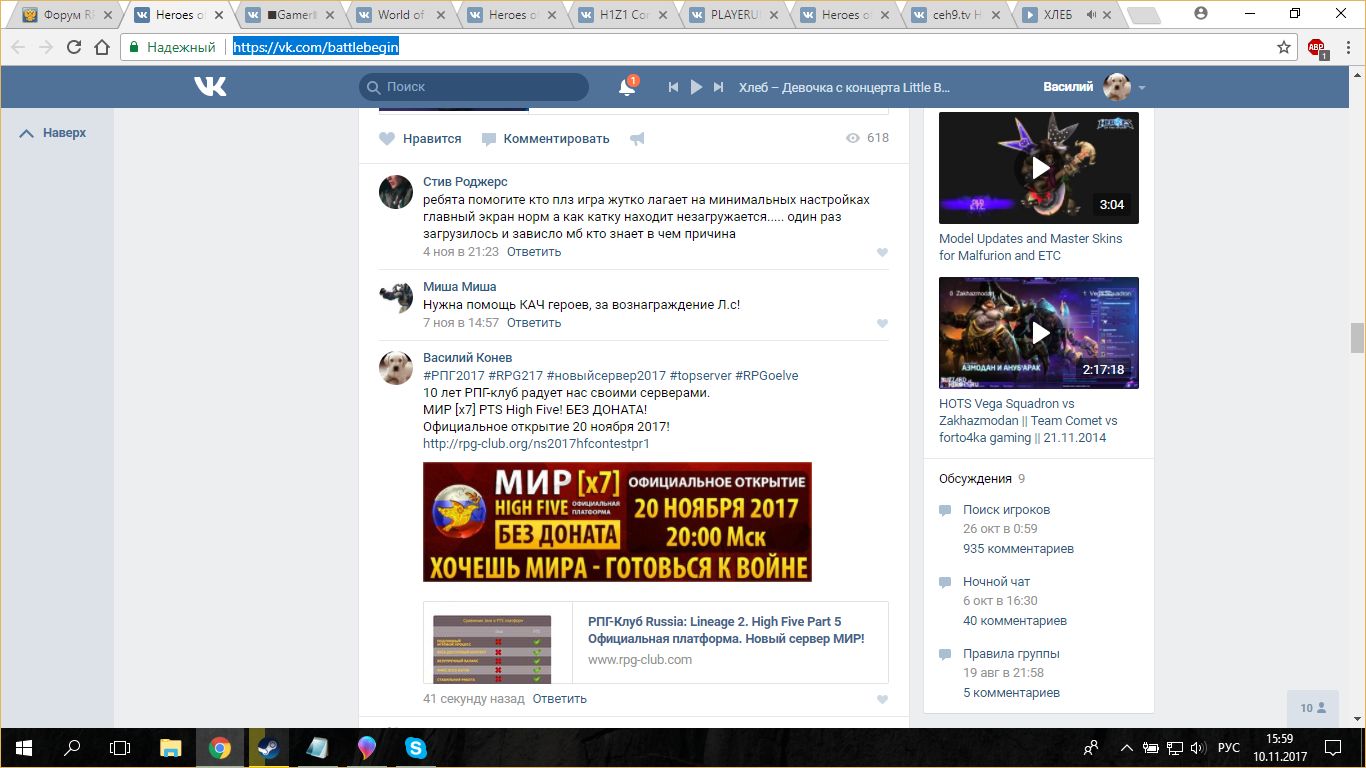Click Ответить under Миша Миша's comment

pyautogui.click(x=534, y=323)
